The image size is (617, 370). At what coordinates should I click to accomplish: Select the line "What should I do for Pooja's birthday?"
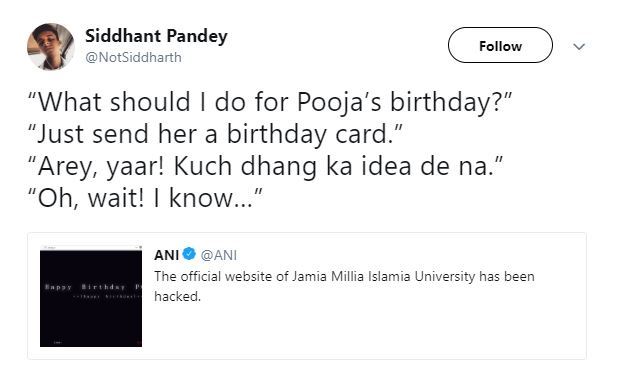click(270, 102)
